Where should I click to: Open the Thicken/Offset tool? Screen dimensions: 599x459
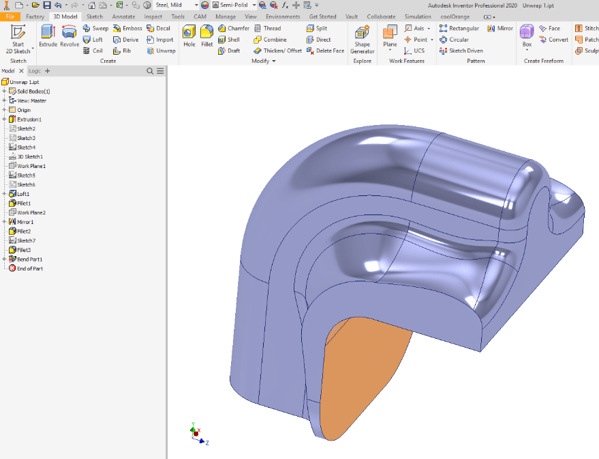pyautogui.click(x=278, y=50)
